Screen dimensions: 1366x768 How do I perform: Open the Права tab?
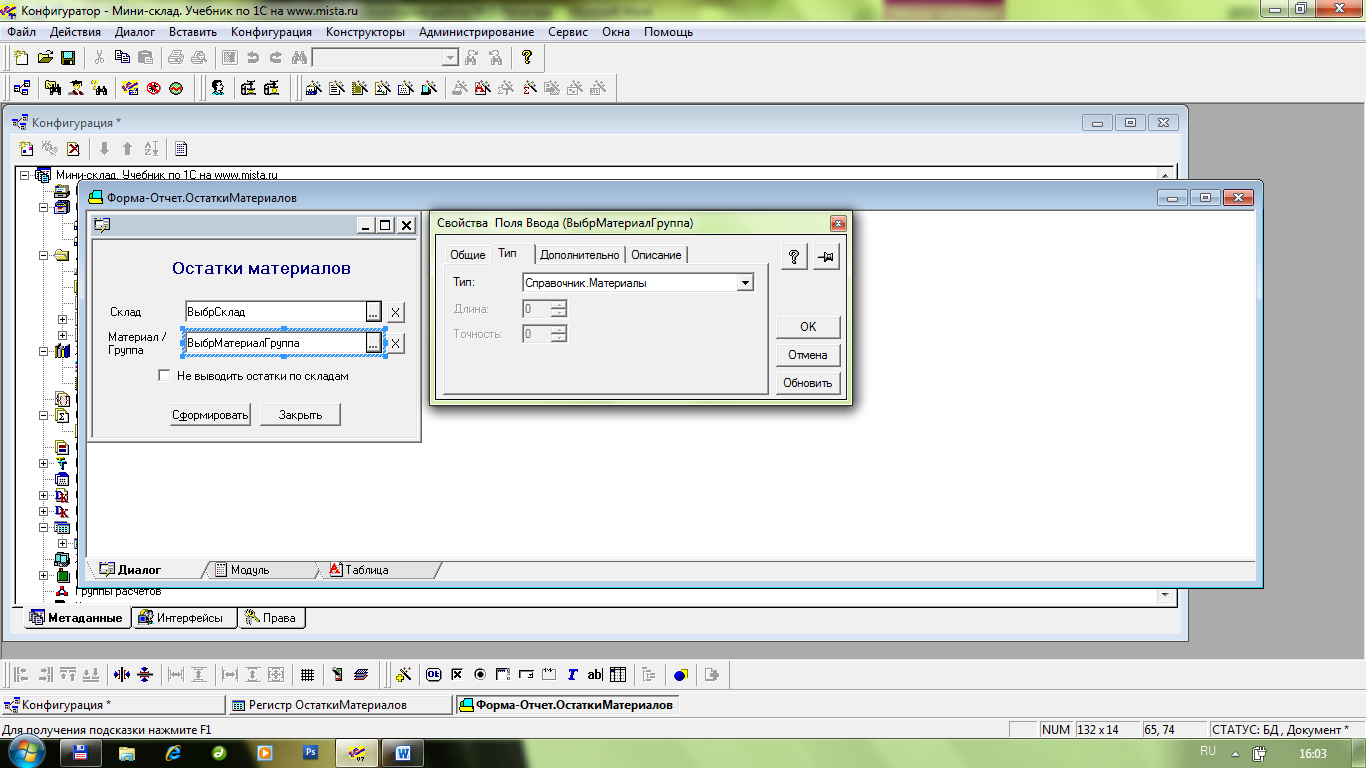click(x=272, y=618)
